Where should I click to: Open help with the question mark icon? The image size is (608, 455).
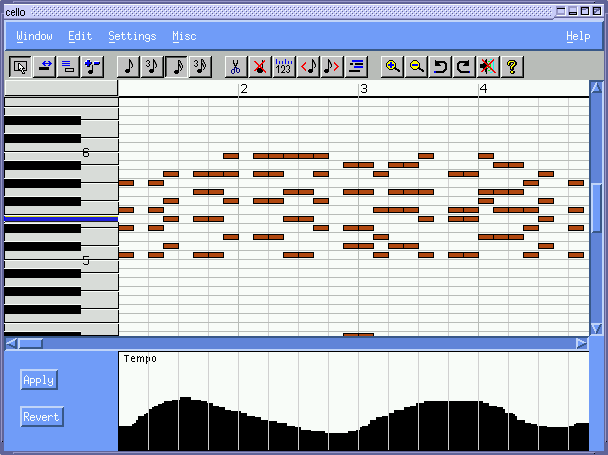tap(511, 67)
